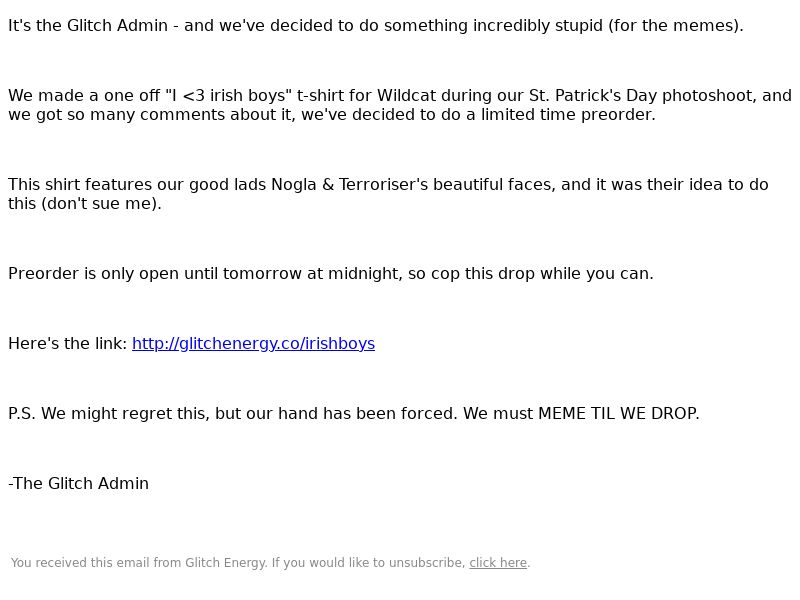Click the text 'Here's the link:'
This screenshot has width=800, height=600.
pos(67,343)
